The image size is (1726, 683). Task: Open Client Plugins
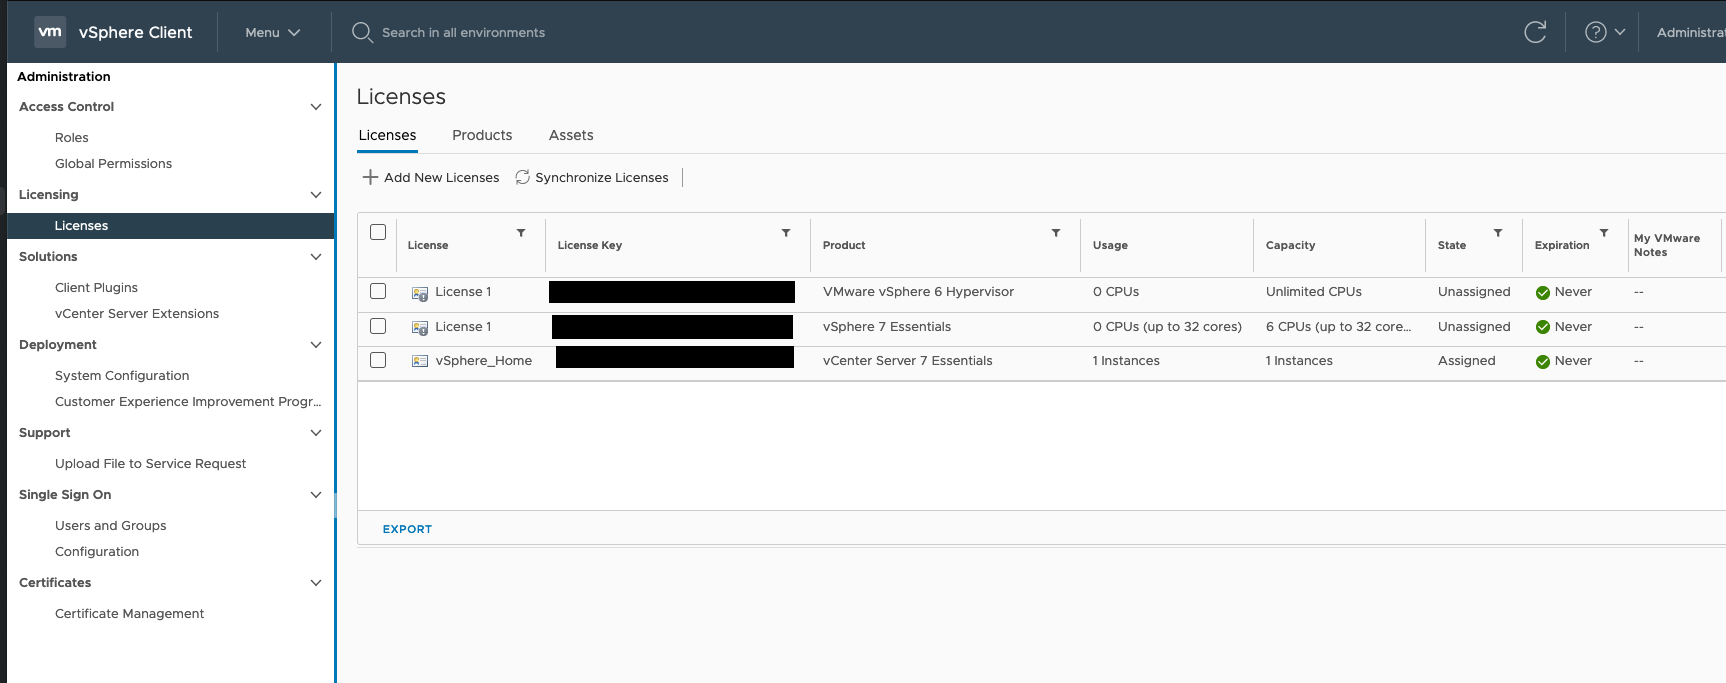(96, 288)
